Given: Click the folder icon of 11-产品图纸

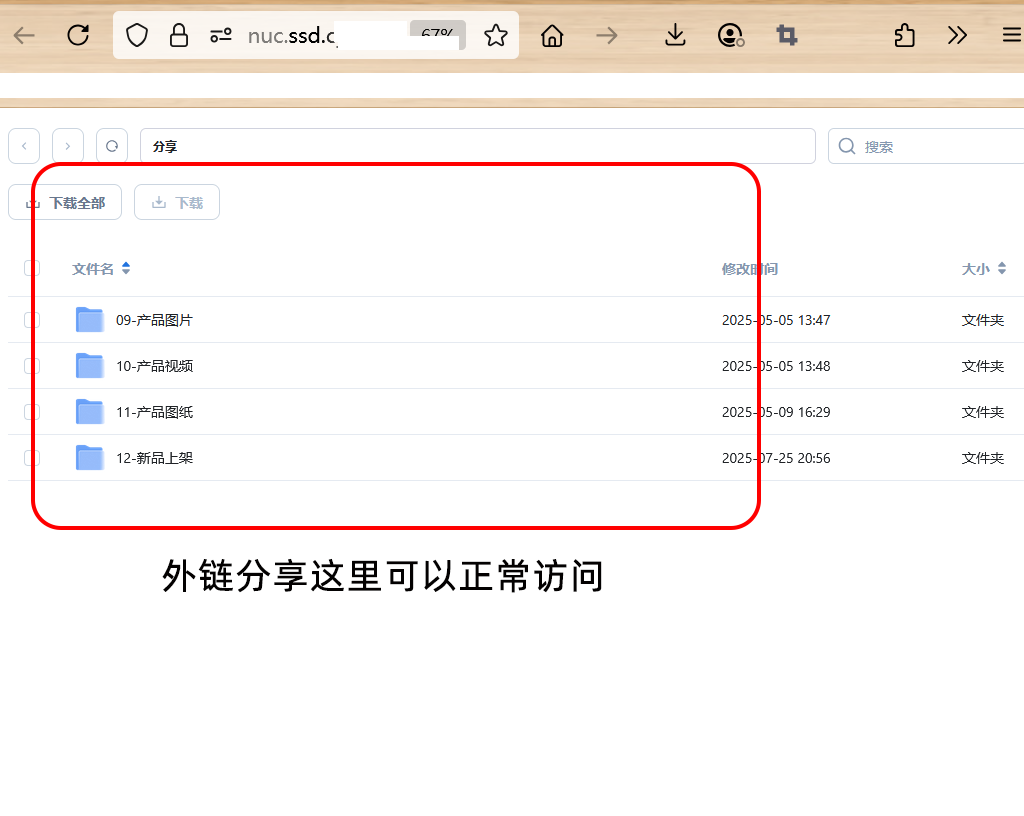Looking at the screenshot, I should tap(89, 412).
